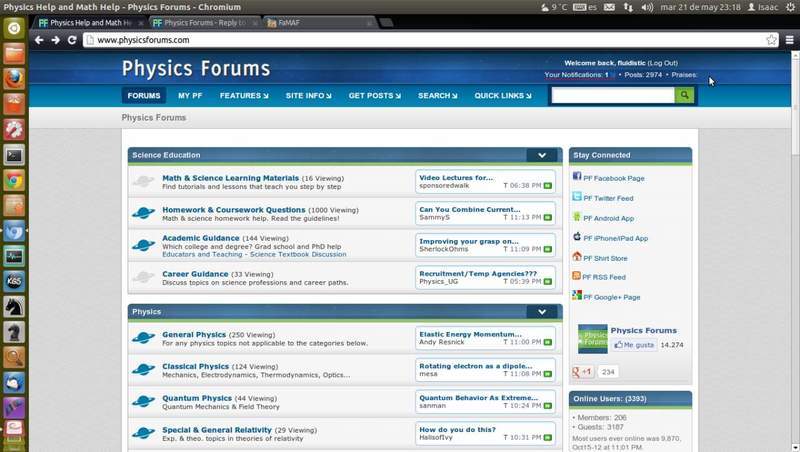Open the Science Textbook Discussion subforum link
The image size is (800, 452).
tap(298, 254)
